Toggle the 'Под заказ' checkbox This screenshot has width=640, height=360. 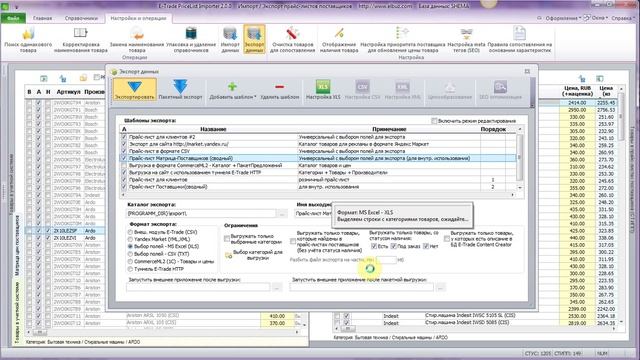393,246
